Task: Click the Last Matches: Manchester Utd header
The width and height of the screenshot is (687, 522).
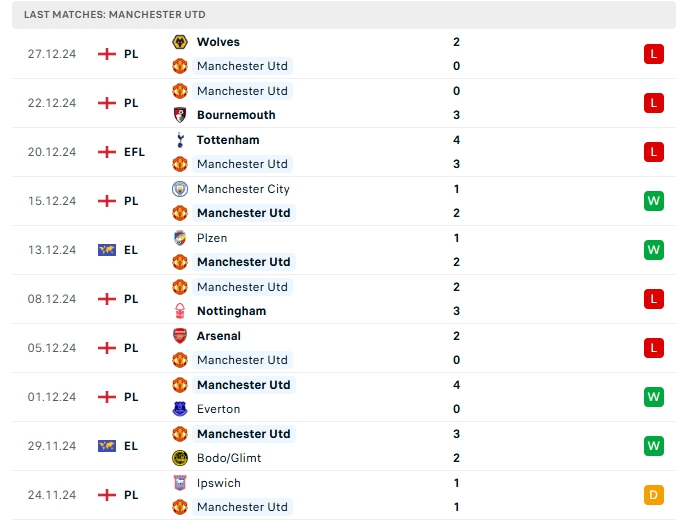Action: (x=115, y=15)
